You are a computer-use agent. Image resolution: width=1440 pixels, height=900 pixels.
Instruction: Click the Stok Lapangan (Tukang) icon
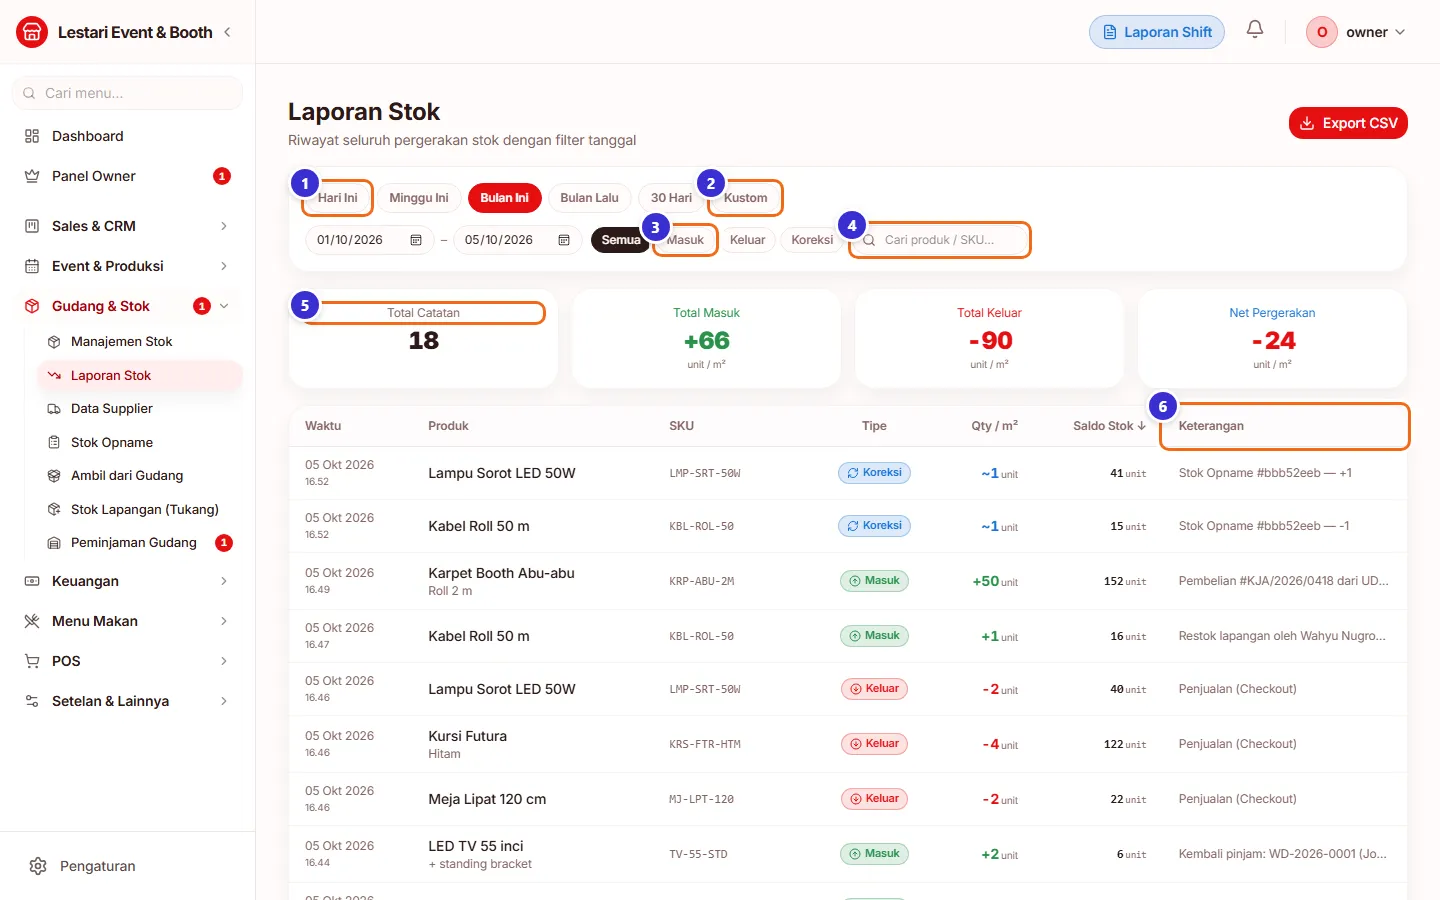[x=54, y=509]
